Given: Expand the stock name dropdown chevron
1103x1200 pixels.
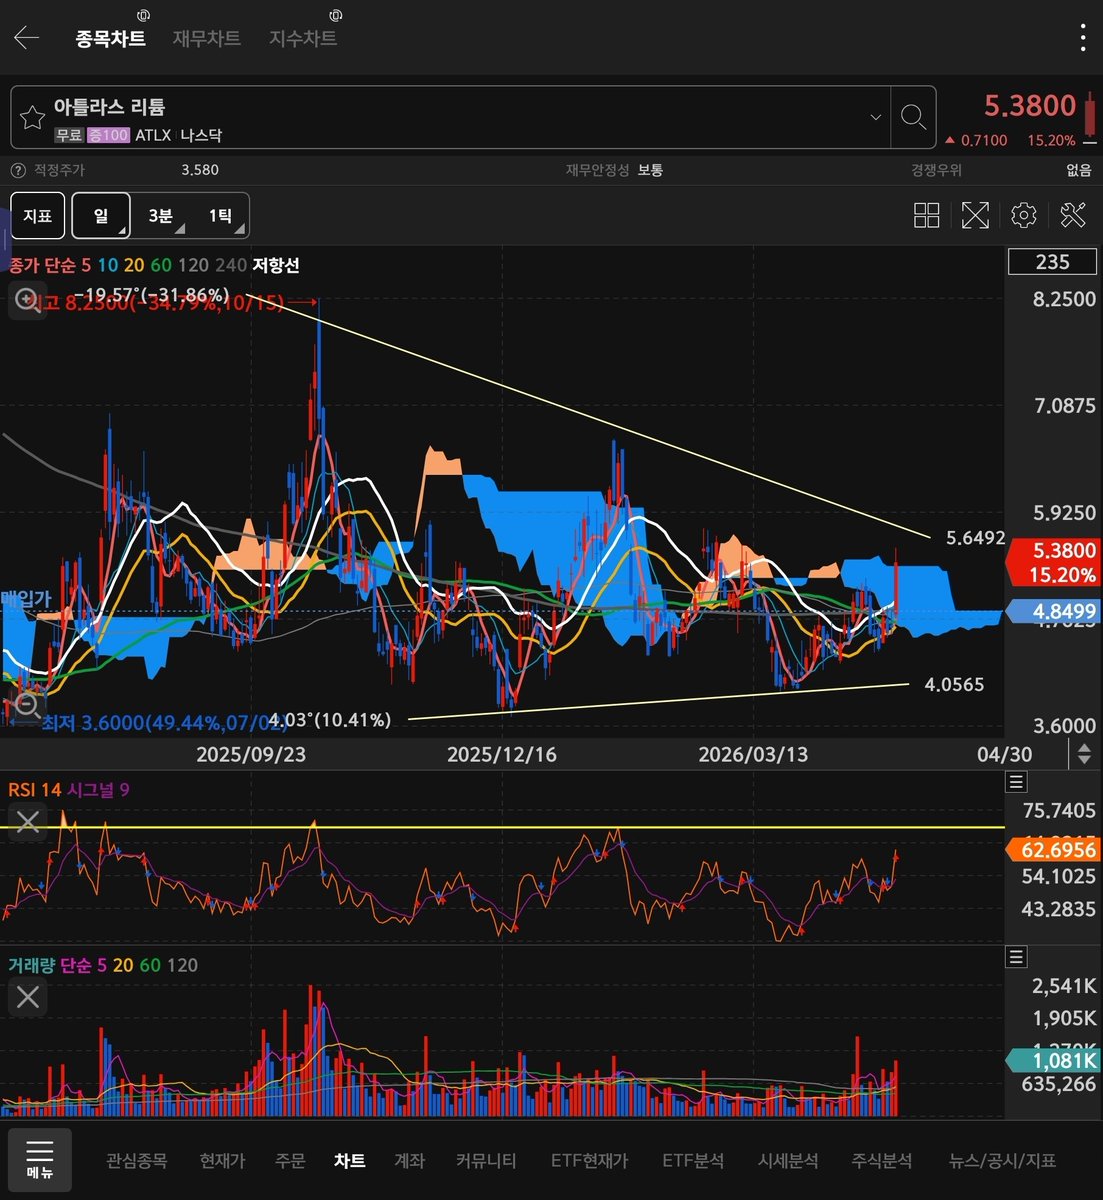Looking at the screenshot, I should [x=875, y=117].
